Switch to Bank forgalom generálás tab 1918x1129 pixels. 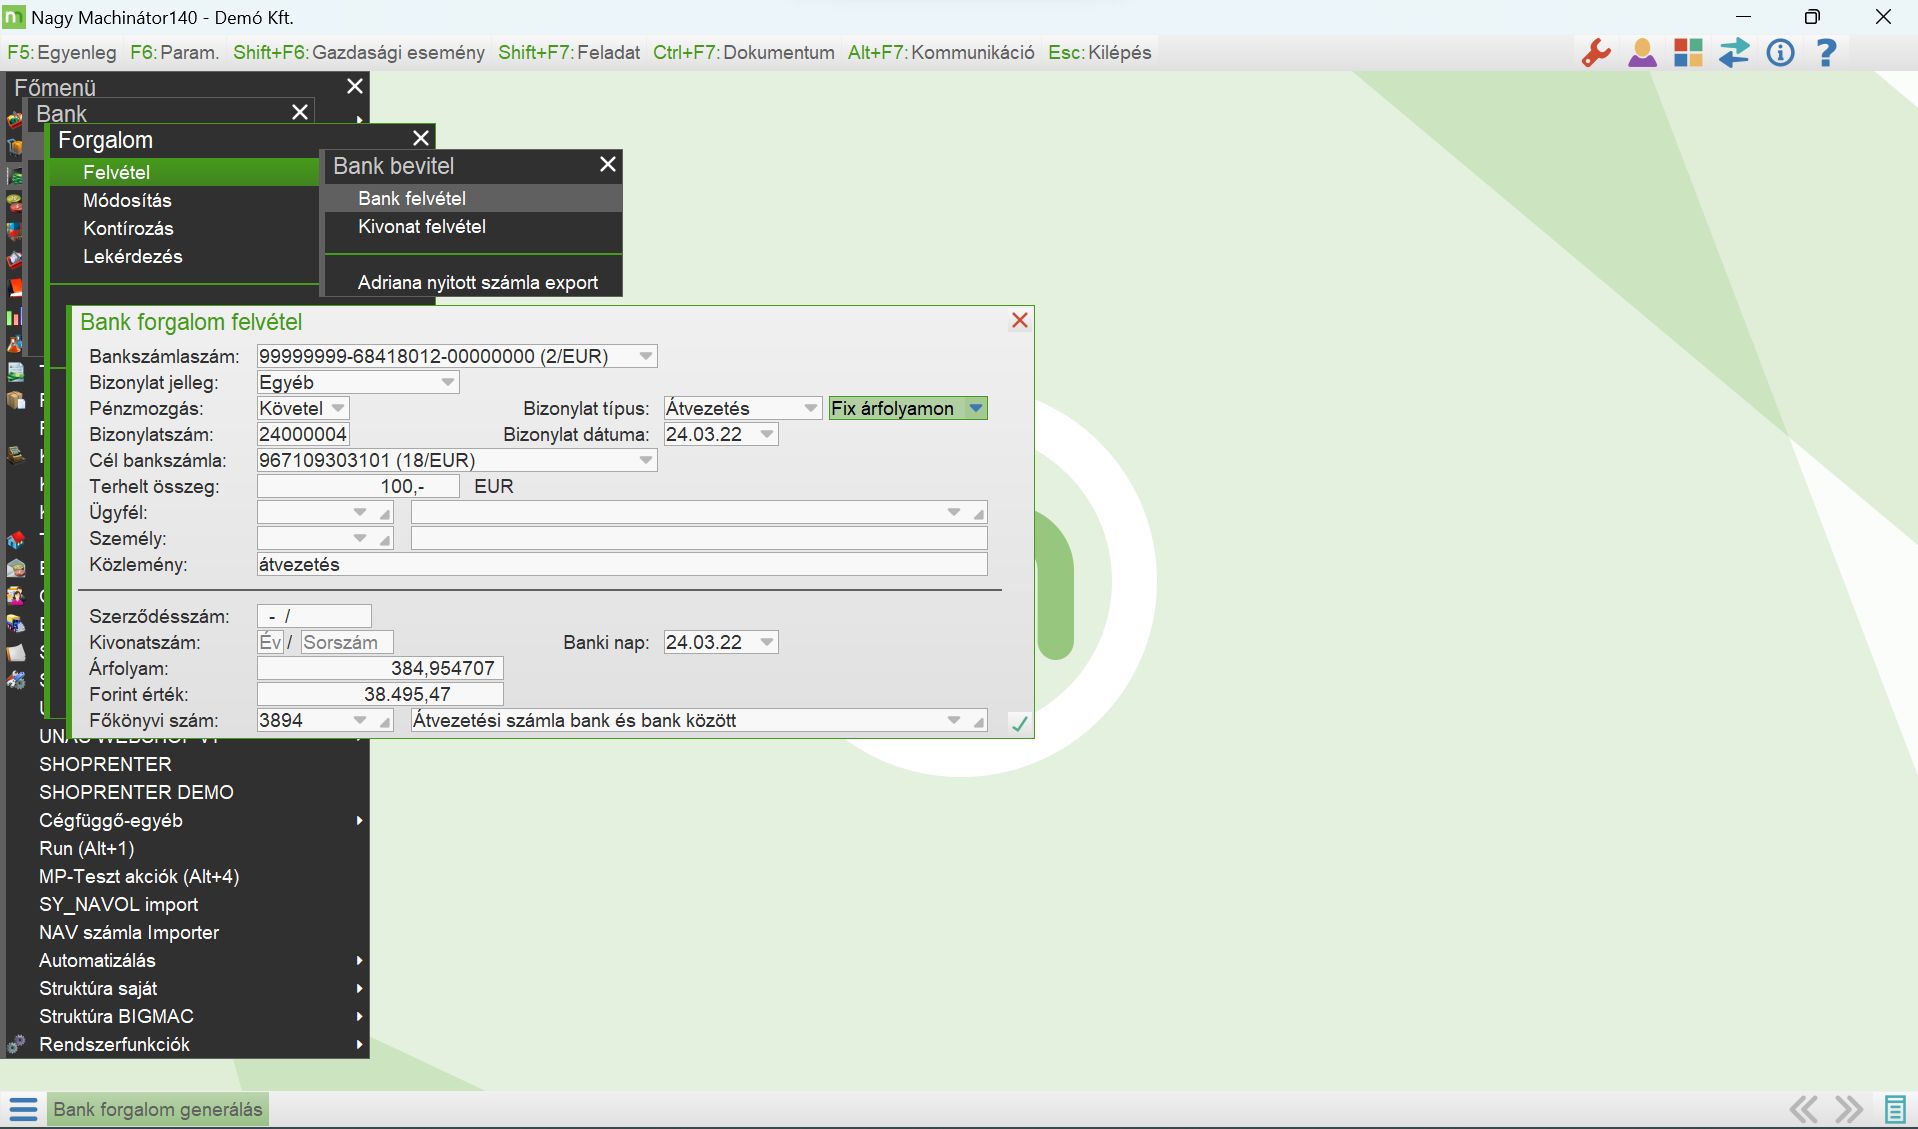pos(157,1109)
